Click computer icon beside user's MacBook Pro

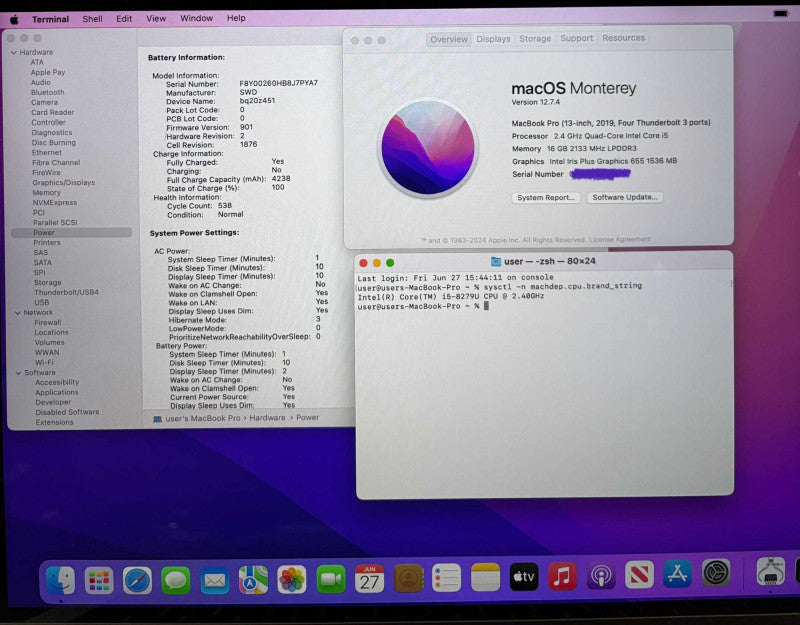coord(158,419)
